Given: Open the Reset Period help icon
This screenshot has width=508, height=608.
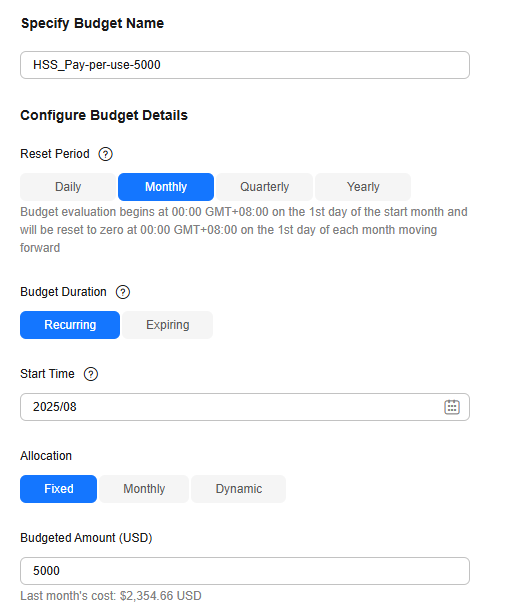Looking at the screenshot, I should coord(105,154).
